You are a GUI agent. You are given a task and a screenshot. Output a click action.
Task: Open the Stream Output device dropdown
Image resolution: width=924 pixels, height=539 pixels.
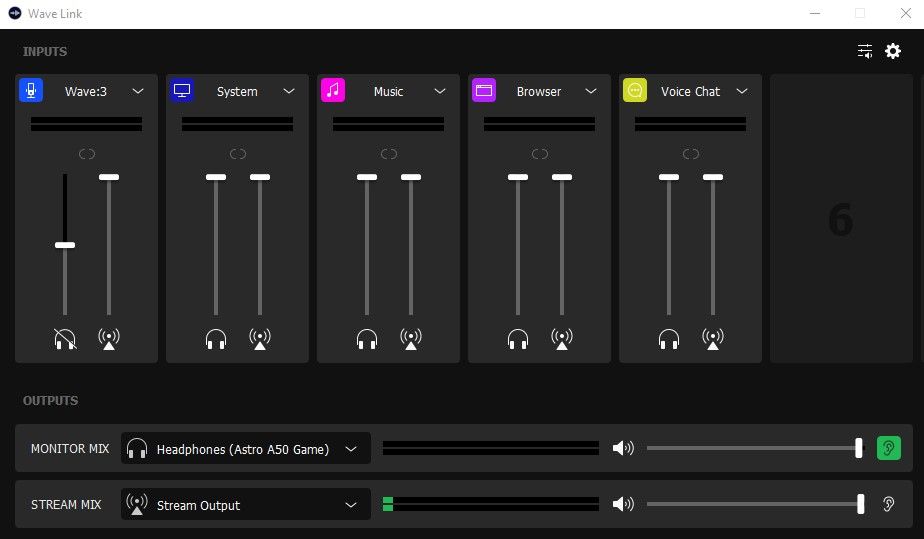point(246,504)
